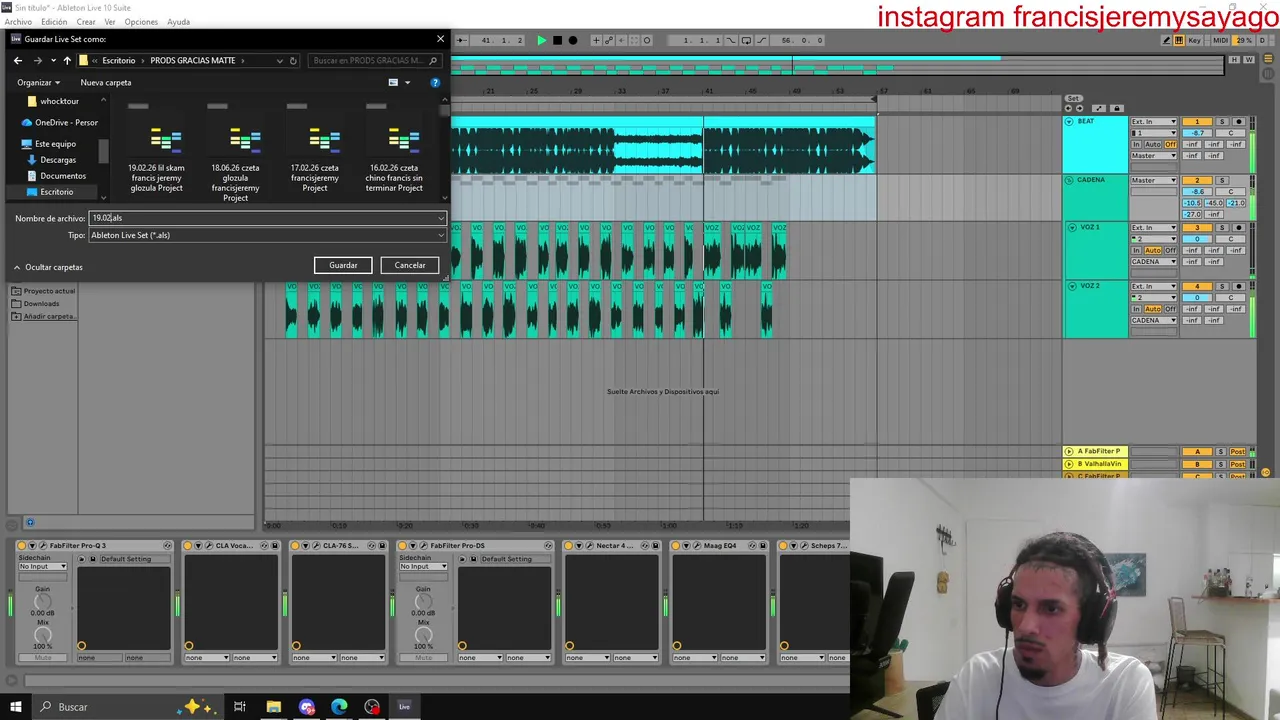1280x720 pixels.
Task: Open the Organizar dropdown menu
Action: [x=39, y=82]
